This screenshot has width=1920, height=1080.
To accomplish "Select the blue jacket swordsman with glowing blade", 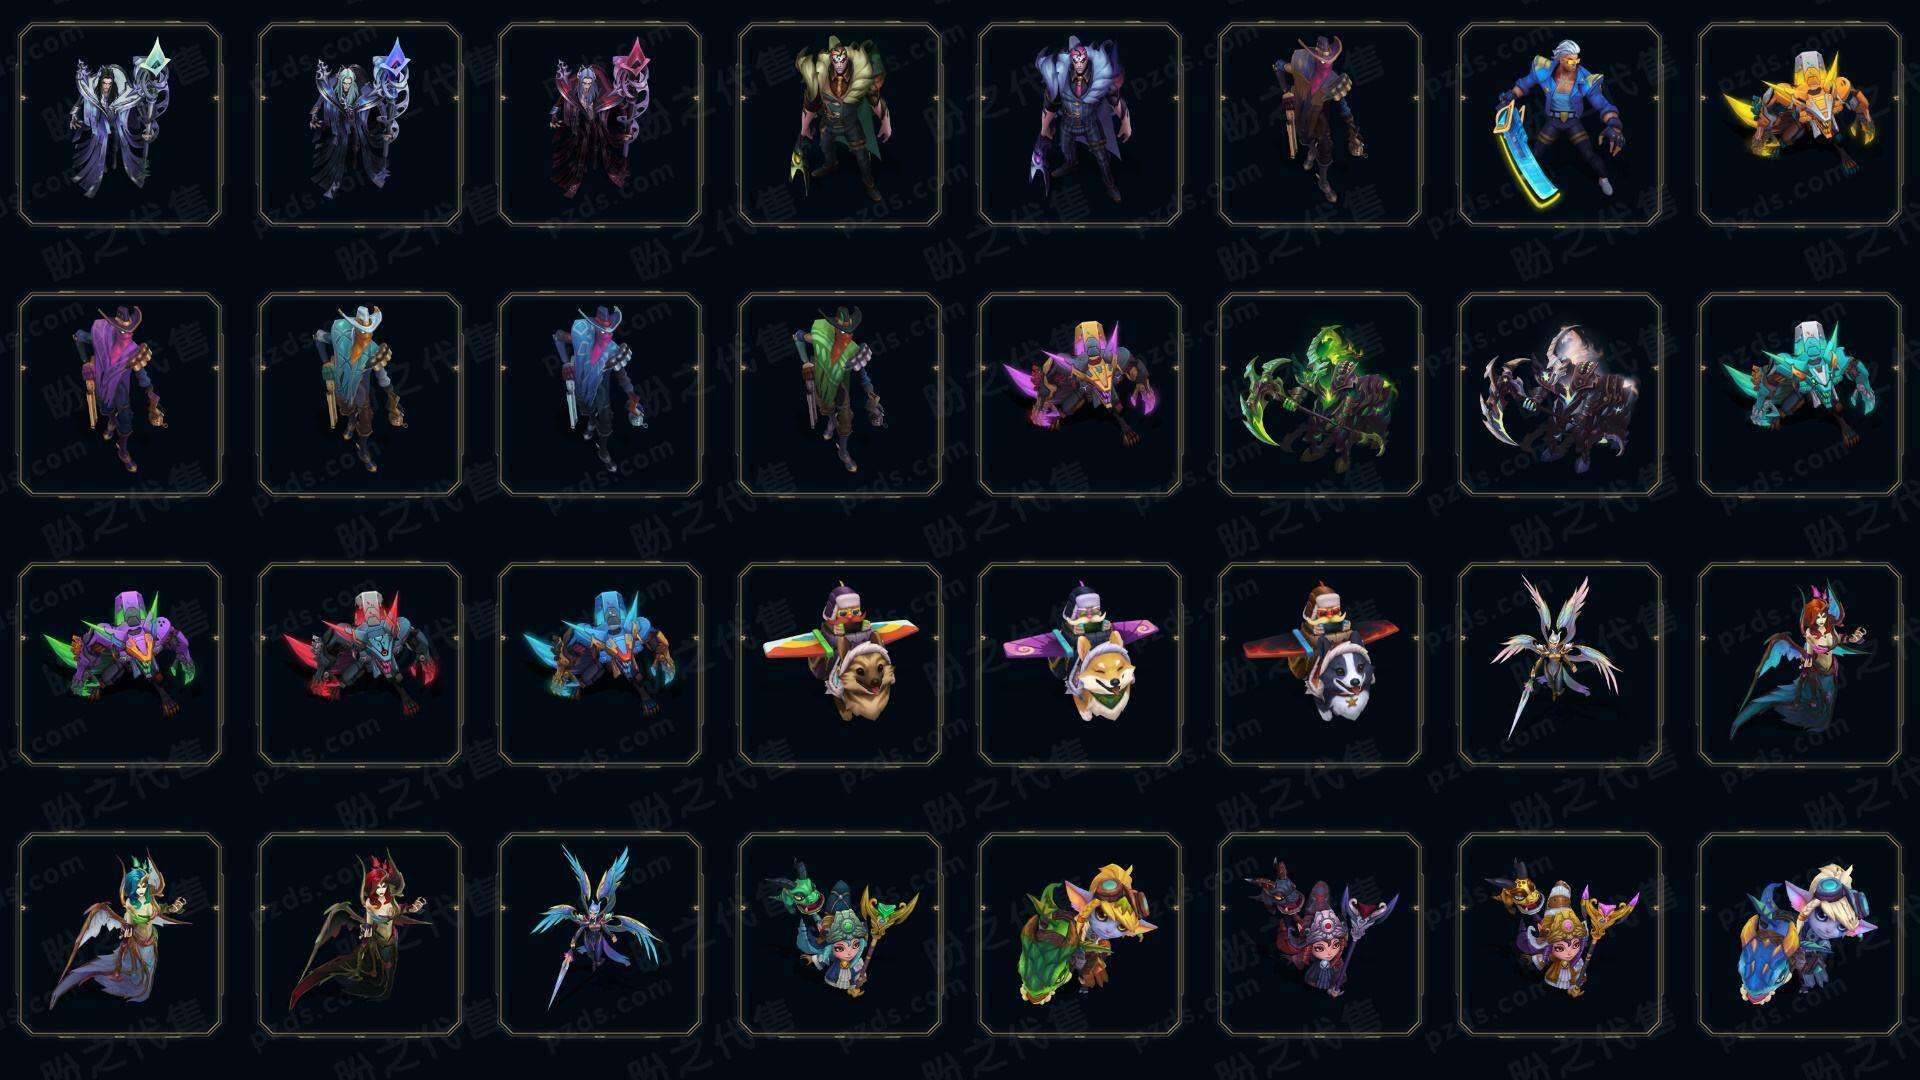I will (x=1560, y=125).
